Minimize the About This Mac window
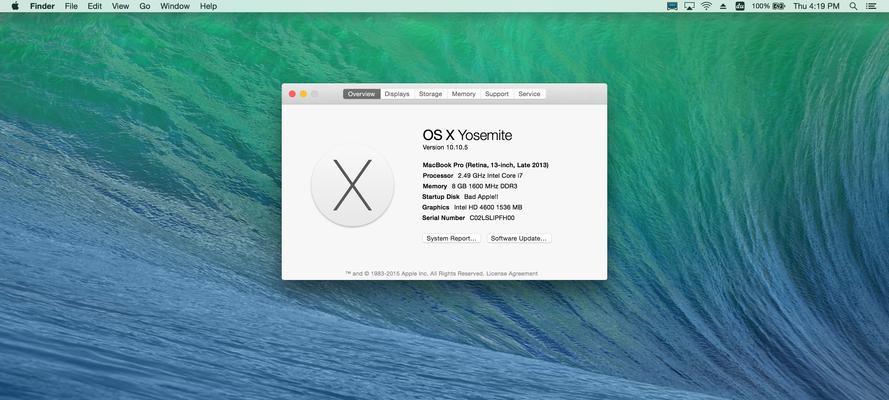 pyautogui.click(x=303, y=94)
